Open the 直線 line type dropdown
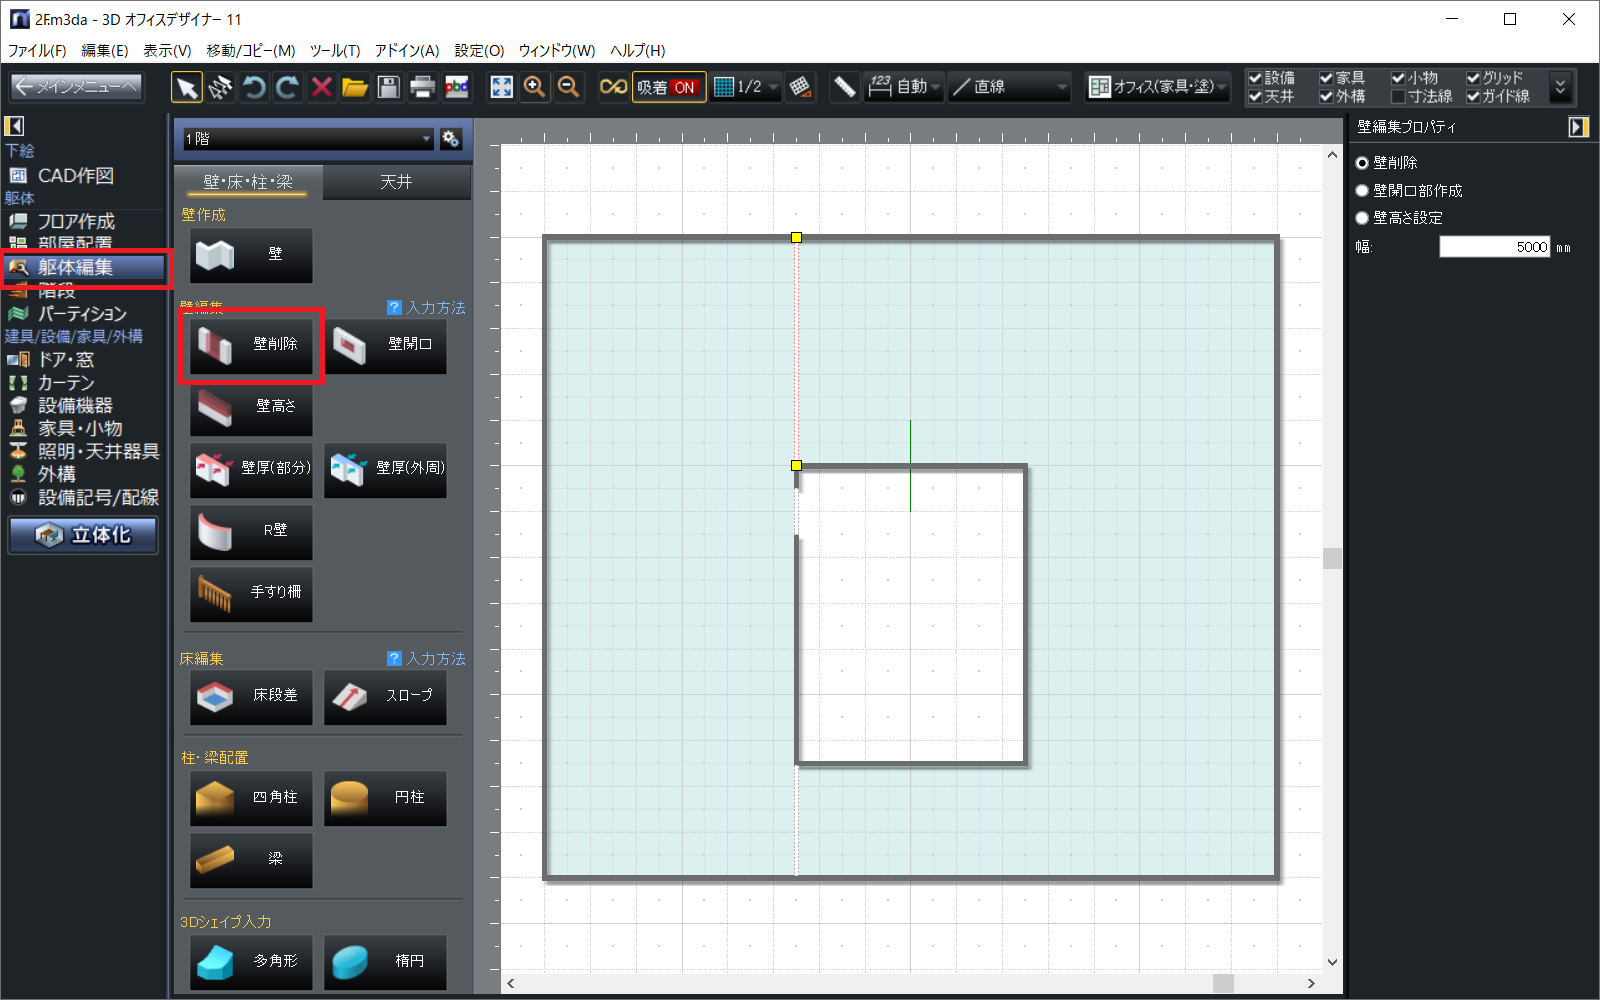 (x=1009, y=88)
